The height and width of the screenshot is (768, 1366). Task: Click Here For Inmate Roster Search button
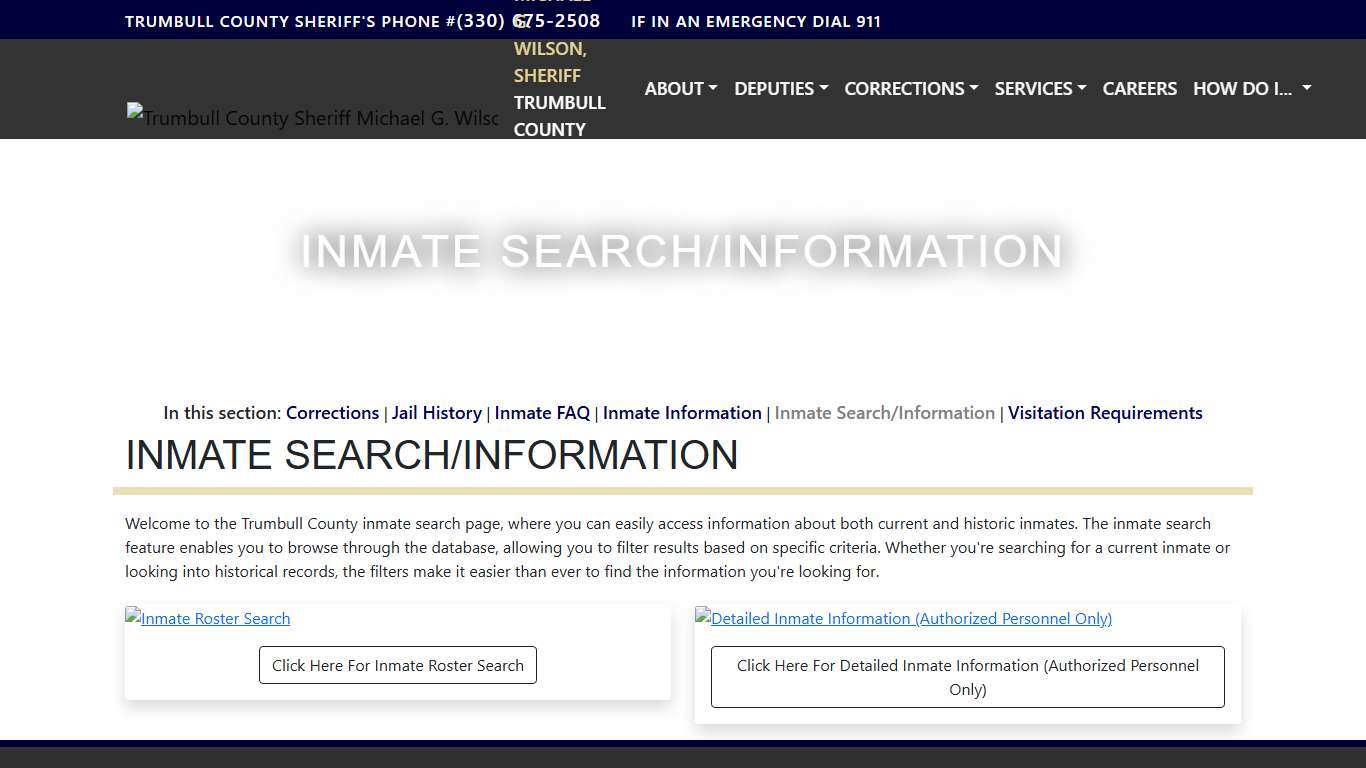(x=397, y=665)
